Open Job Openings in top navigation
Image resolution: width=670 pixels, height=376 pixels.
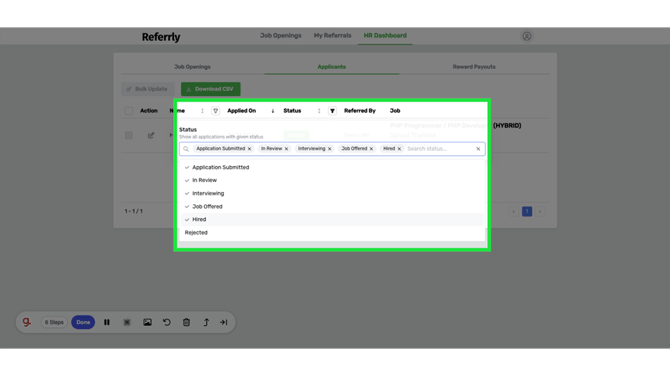pyautogui.click(x=280, y=35)
